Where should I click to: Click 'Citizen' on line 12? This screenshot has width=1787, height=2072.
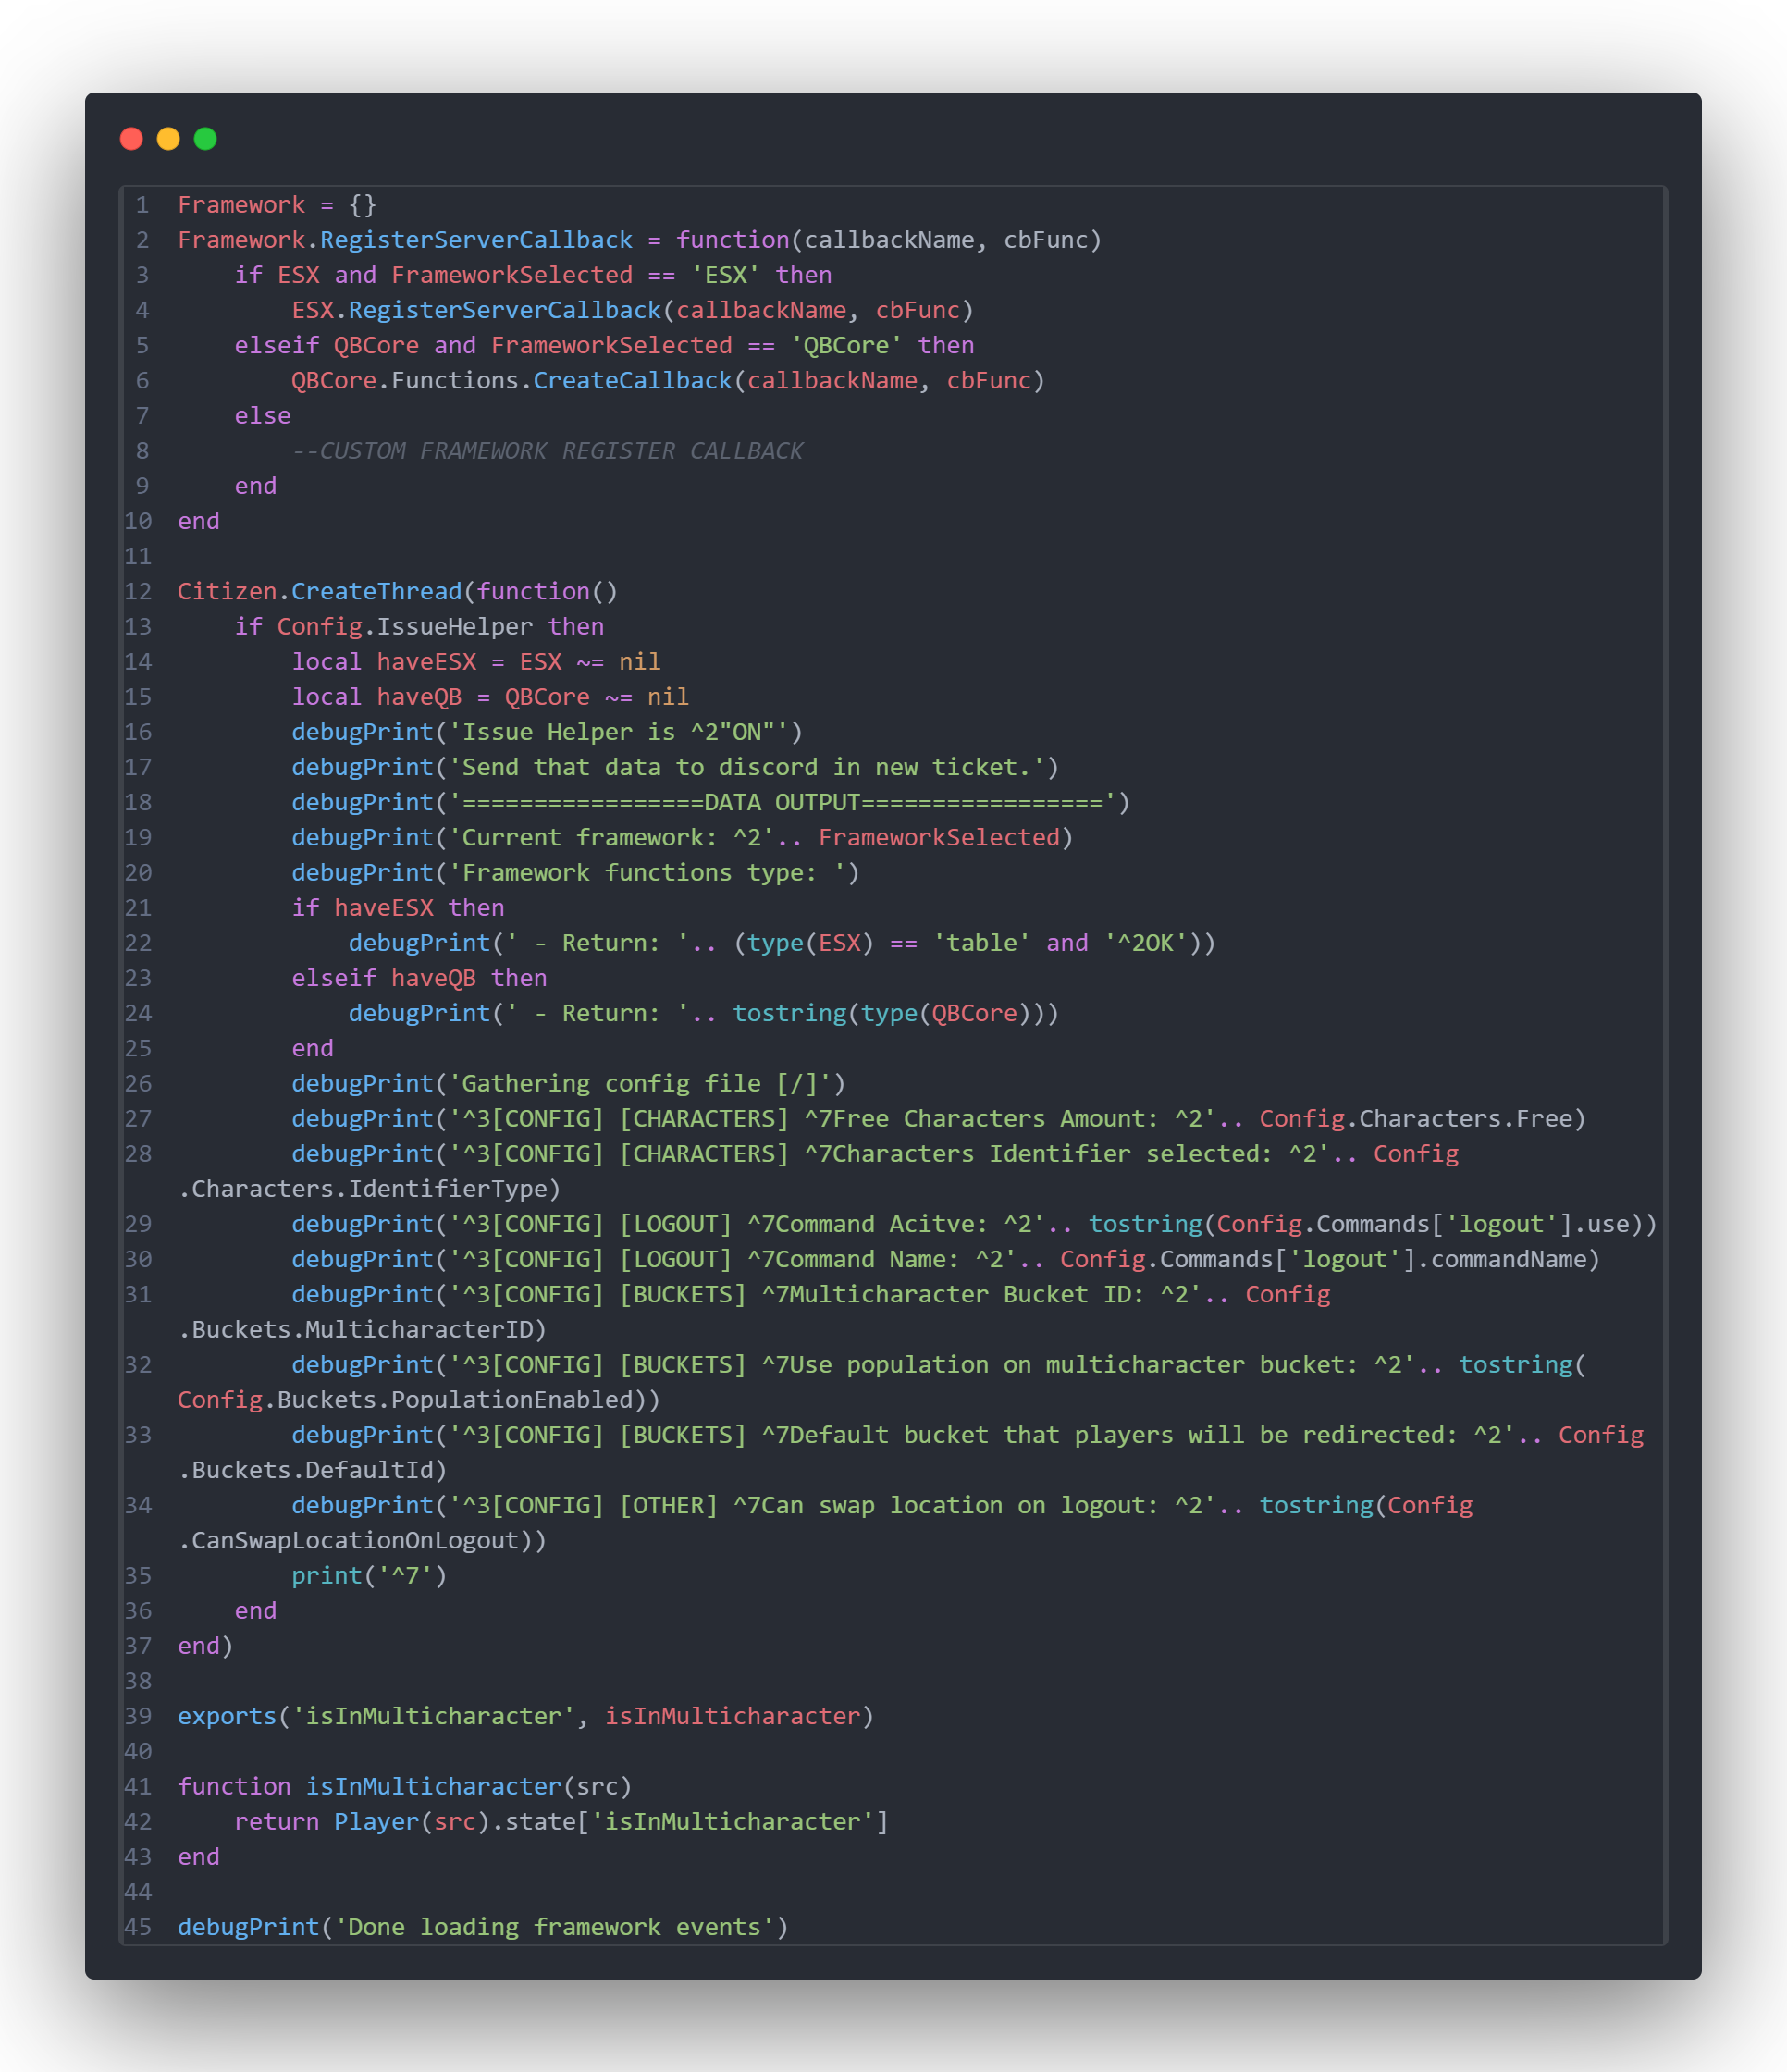click(227, 591)
